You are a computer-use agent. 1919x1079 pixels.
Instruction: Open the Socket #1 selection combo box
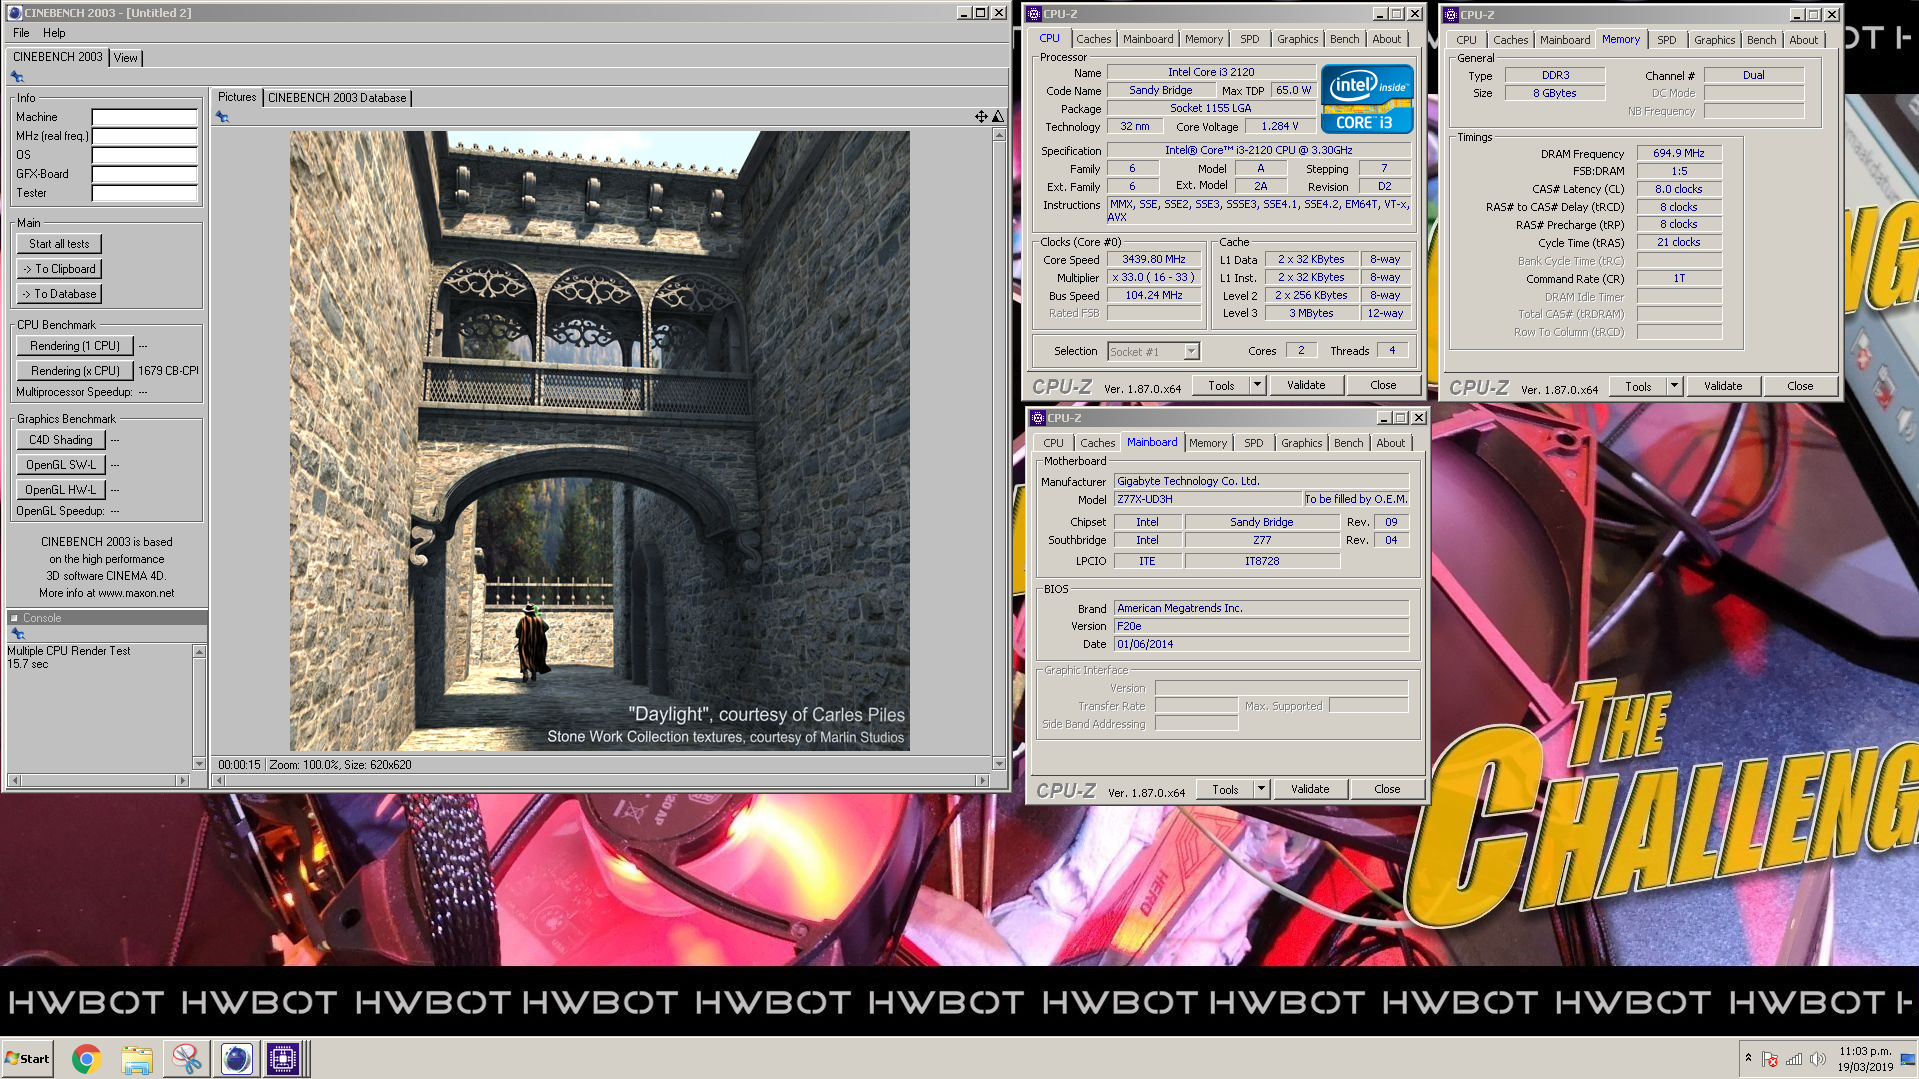(x=1153, y=352)
